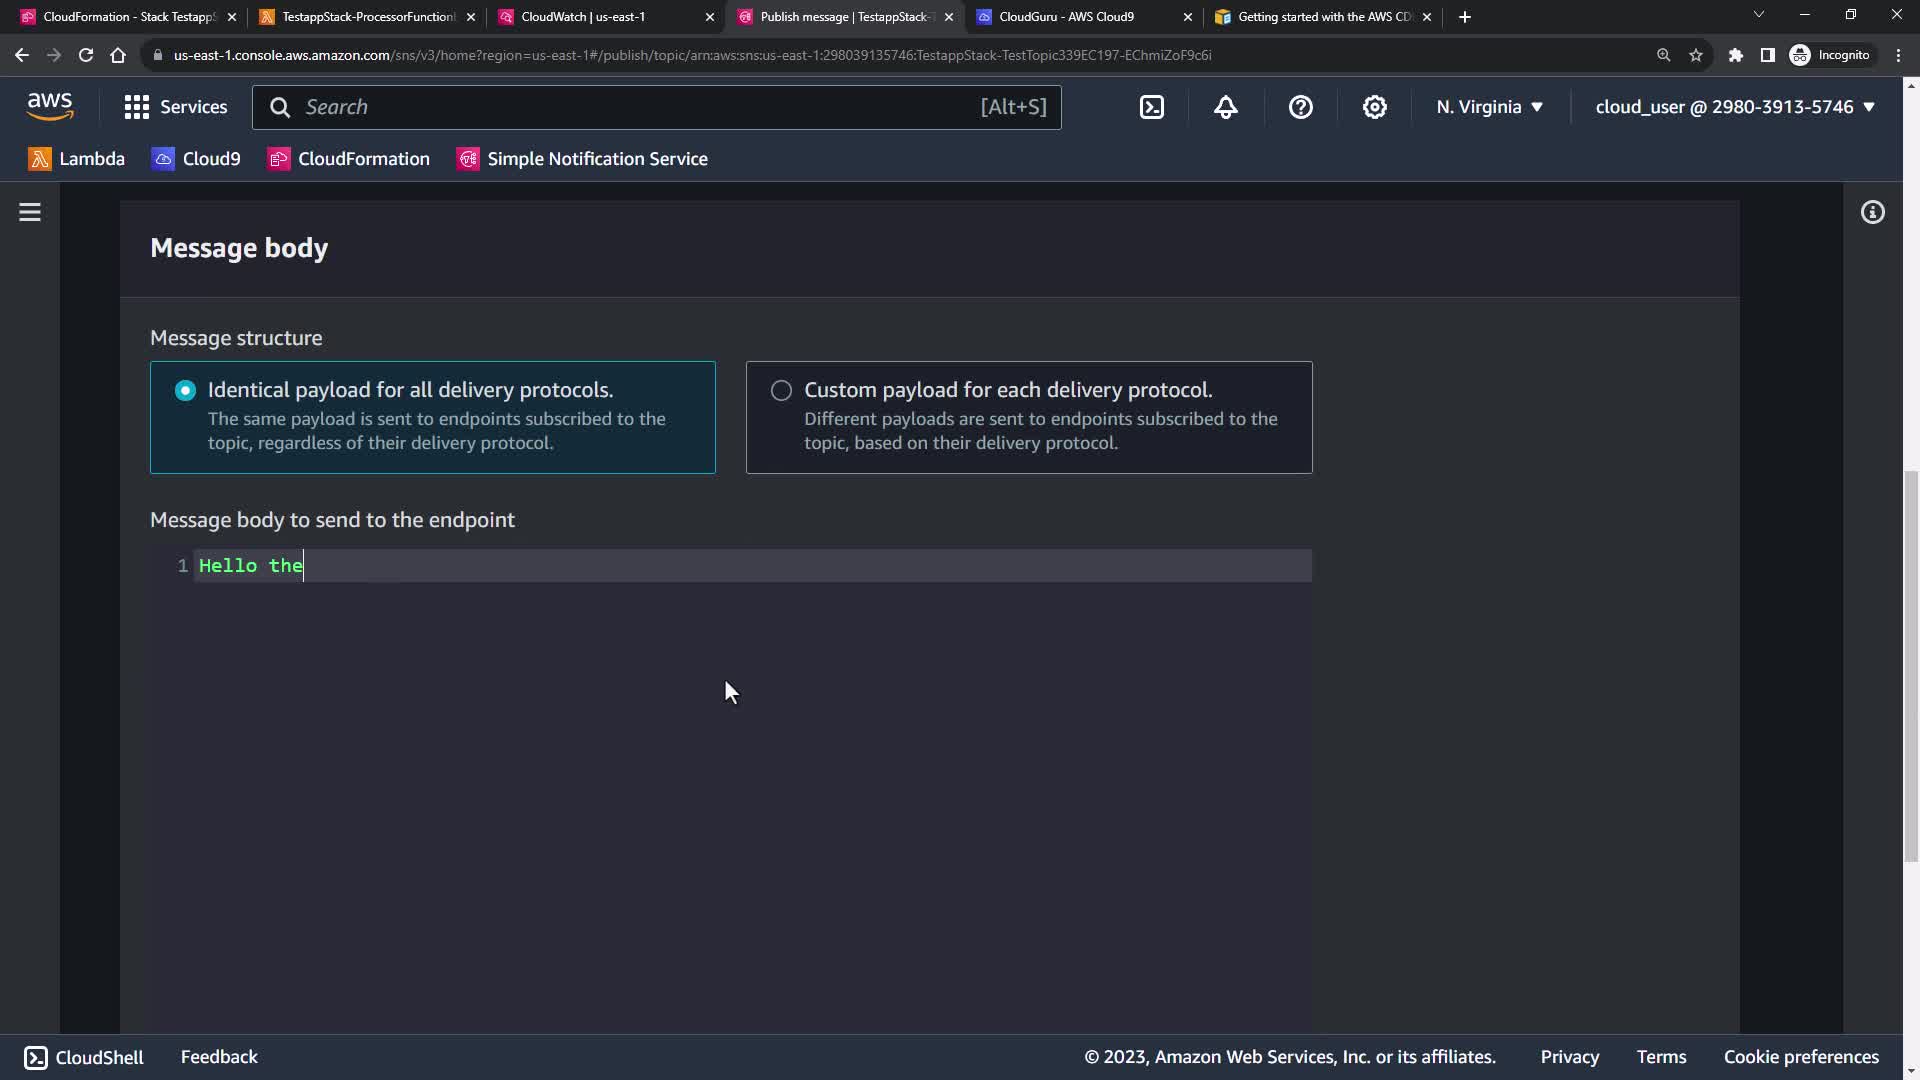Click the page's vertical scrollbar thumb
The width and height of the screenshot is (1920, 1080).
point(1911,665)
